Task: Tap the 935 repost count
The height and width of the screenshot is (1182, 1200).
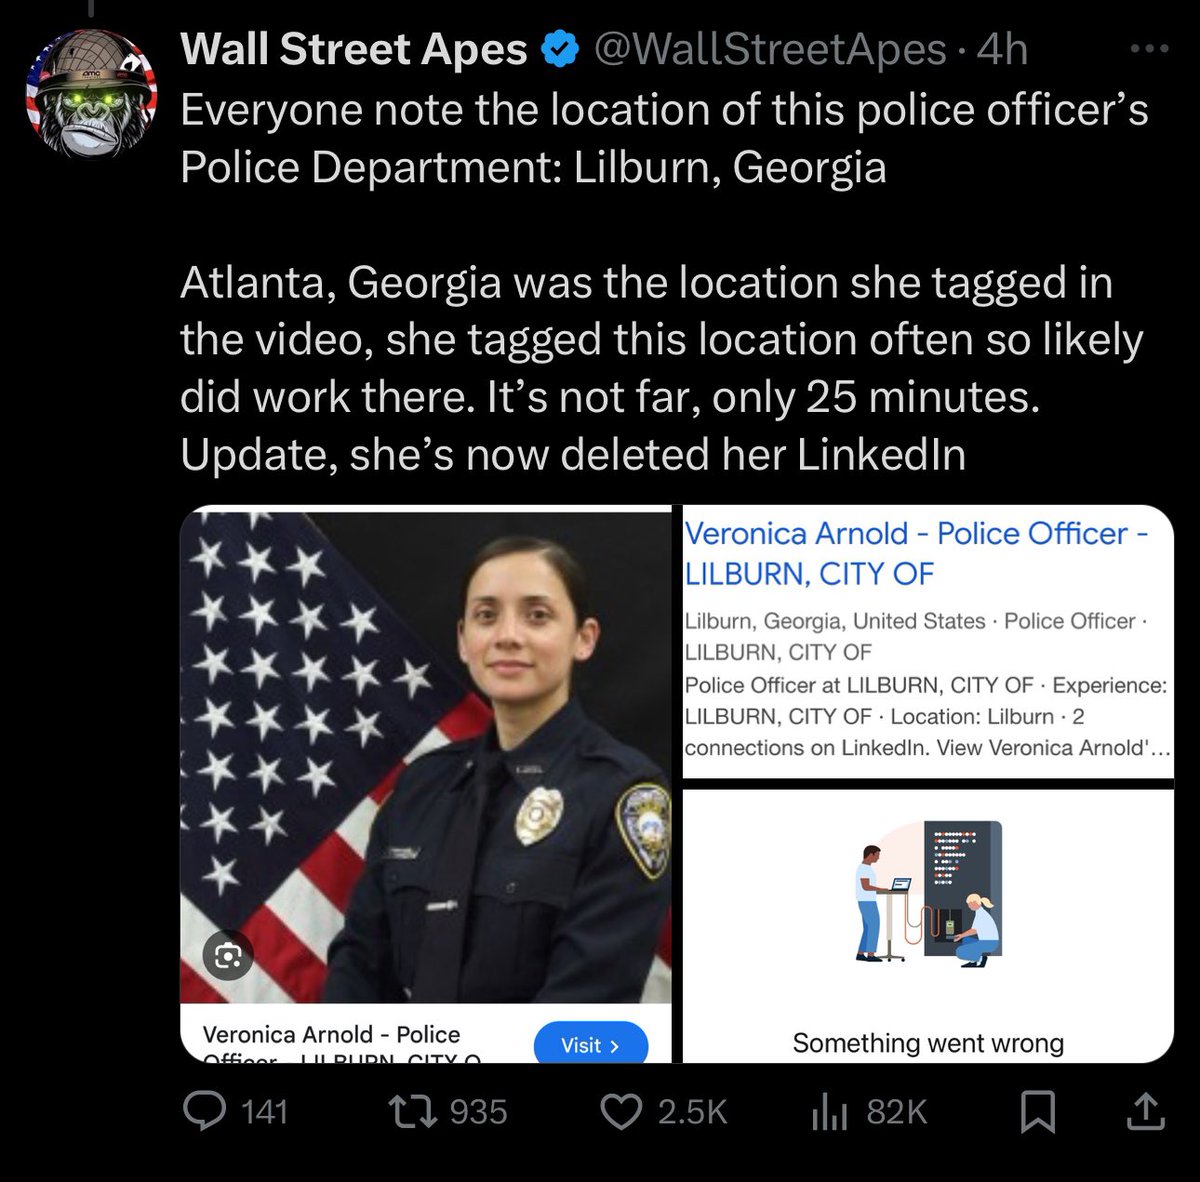Action: pos(478,1112)
